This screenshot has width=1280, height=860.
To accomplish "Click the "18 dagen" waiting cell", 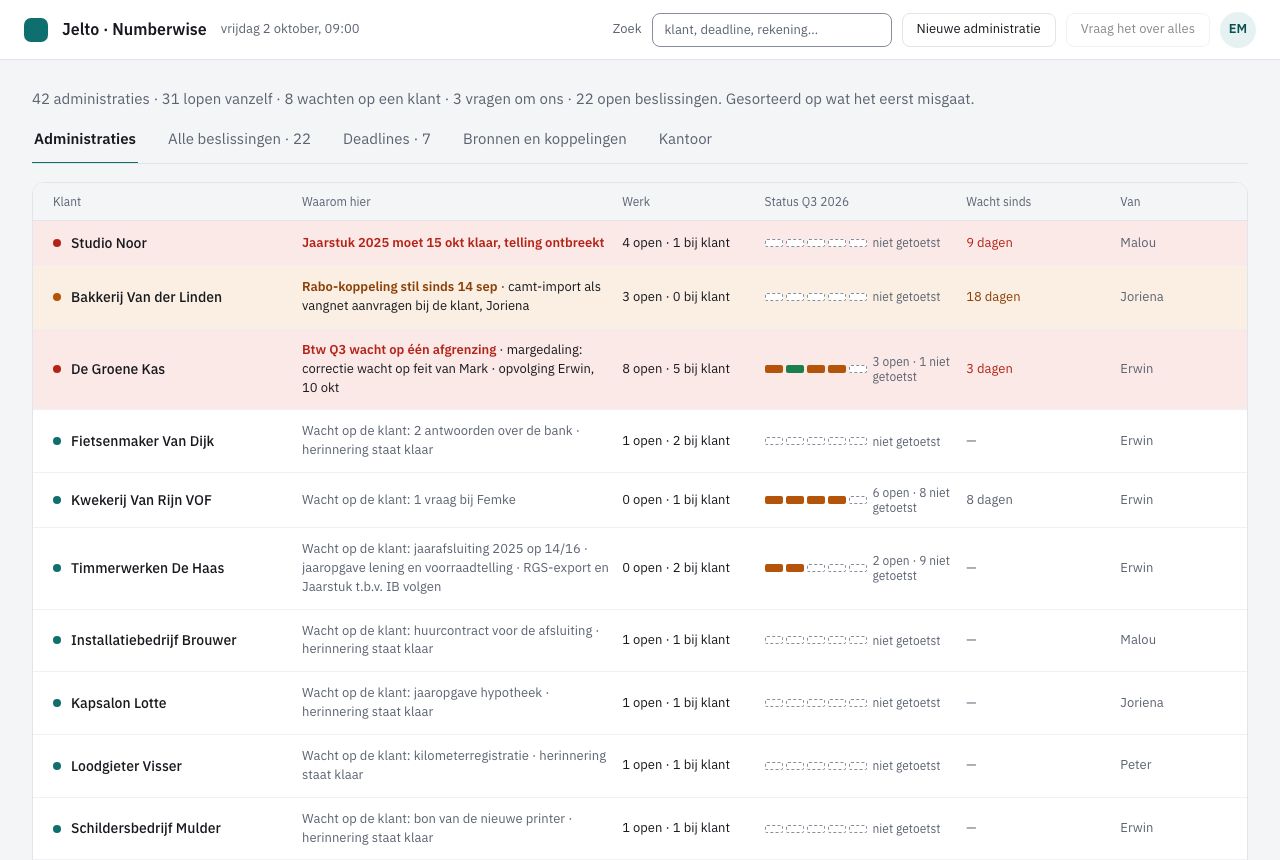I will (993, 297).
